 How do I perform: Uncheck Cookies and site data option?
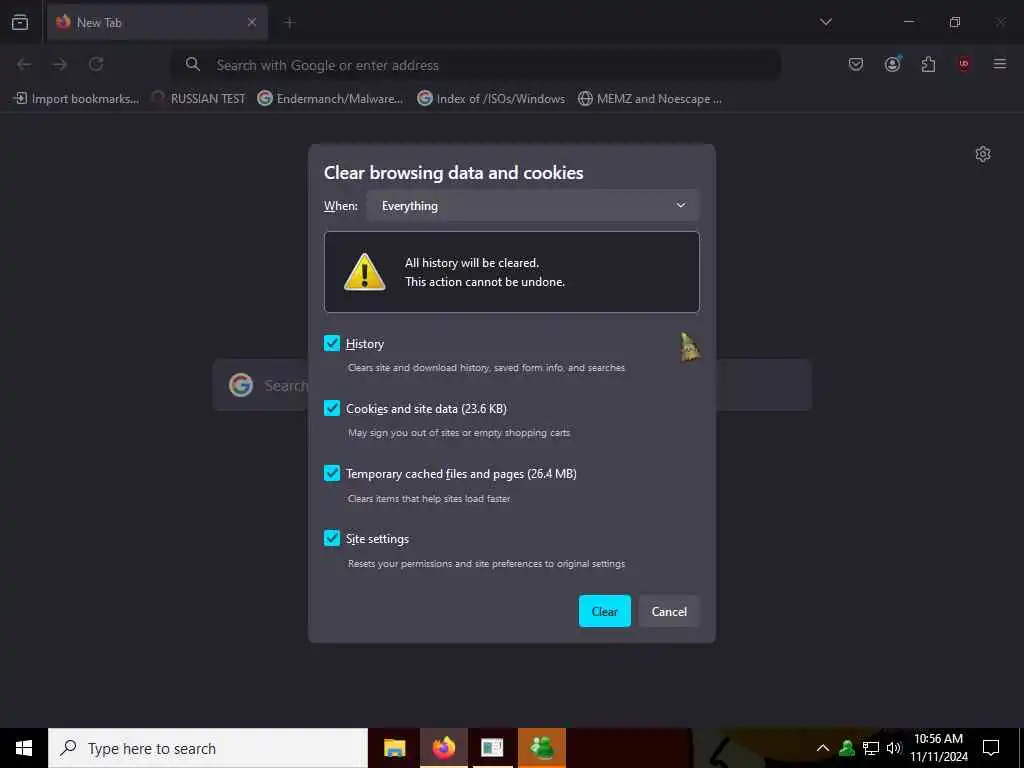coord(332,408)
